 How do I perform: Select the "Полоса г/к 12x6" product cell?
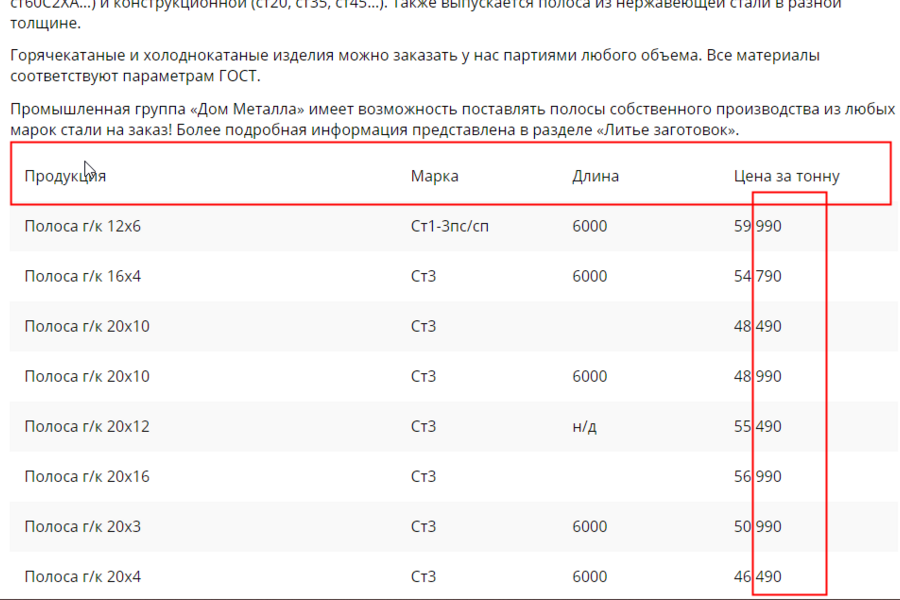pos(83,226)
